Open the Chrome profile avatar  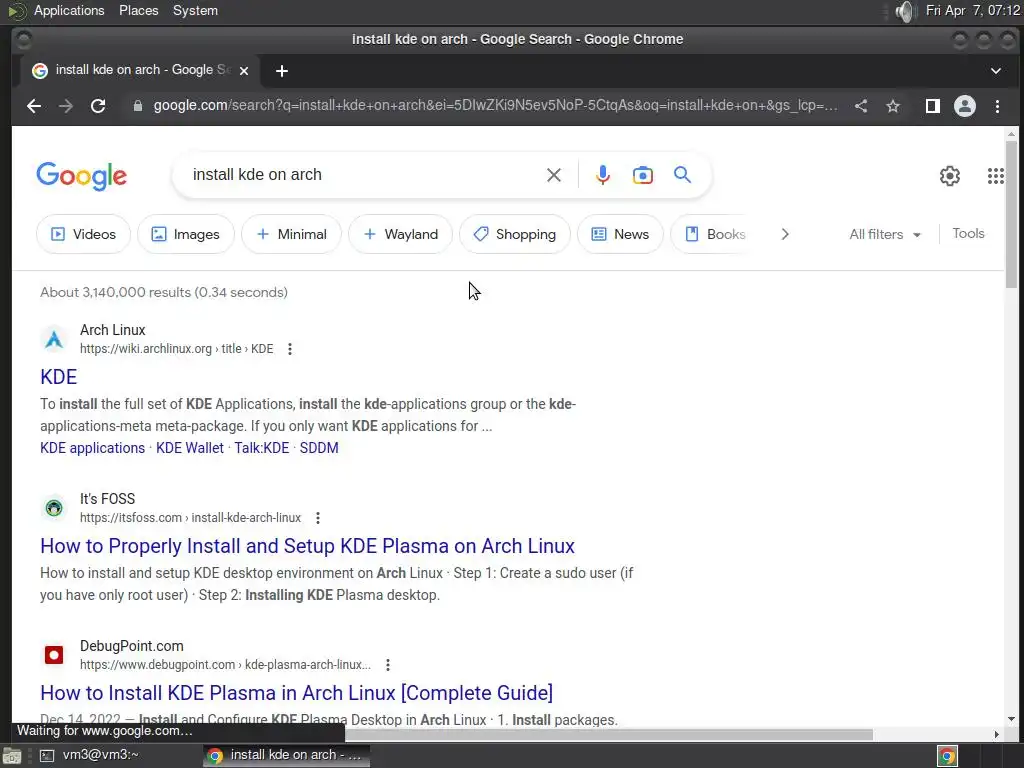(x=965, y=106)
